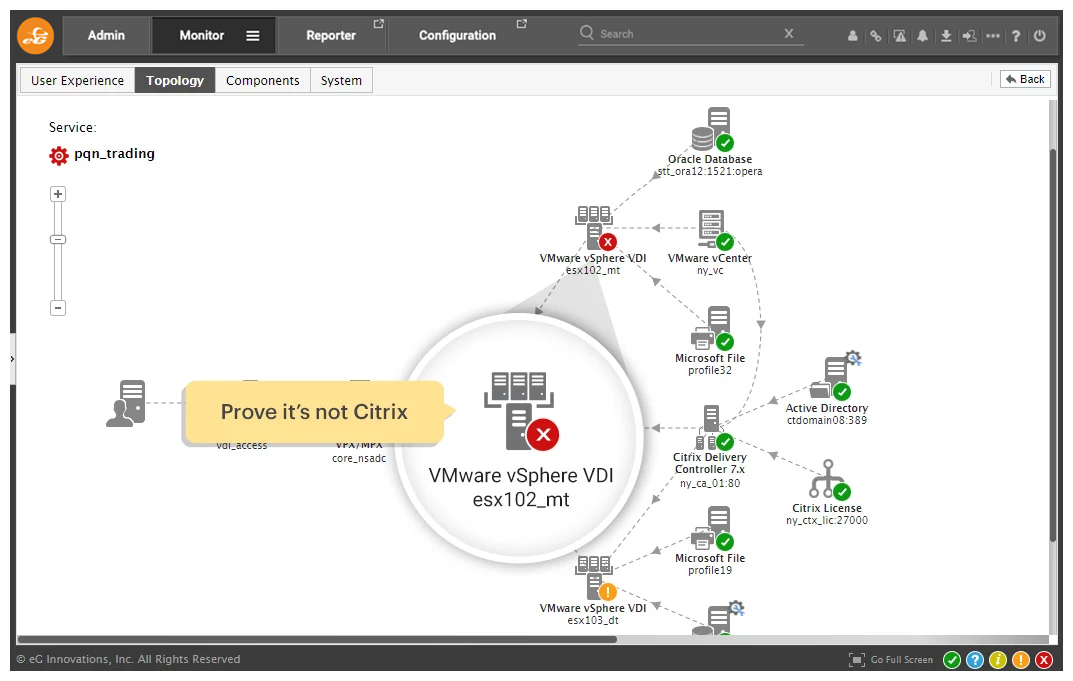Switch to the System tab
The width and height of the screenshot is (1073, 681).
341,80
